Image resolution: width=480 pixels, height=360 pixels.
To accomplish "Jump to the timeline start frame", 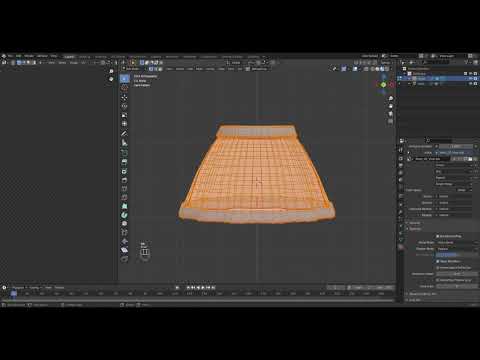I will point(188,288).
